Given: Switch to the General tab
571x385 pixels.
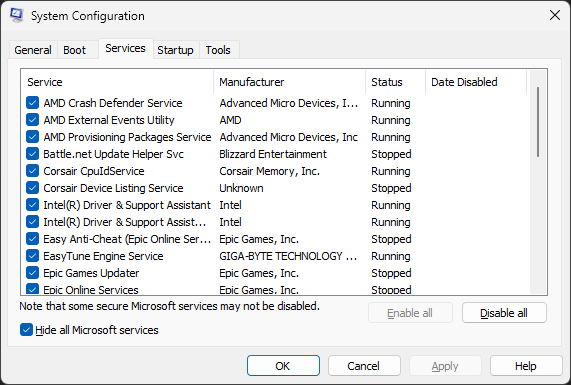Looking at the screenshot, I should click(33, 50).
